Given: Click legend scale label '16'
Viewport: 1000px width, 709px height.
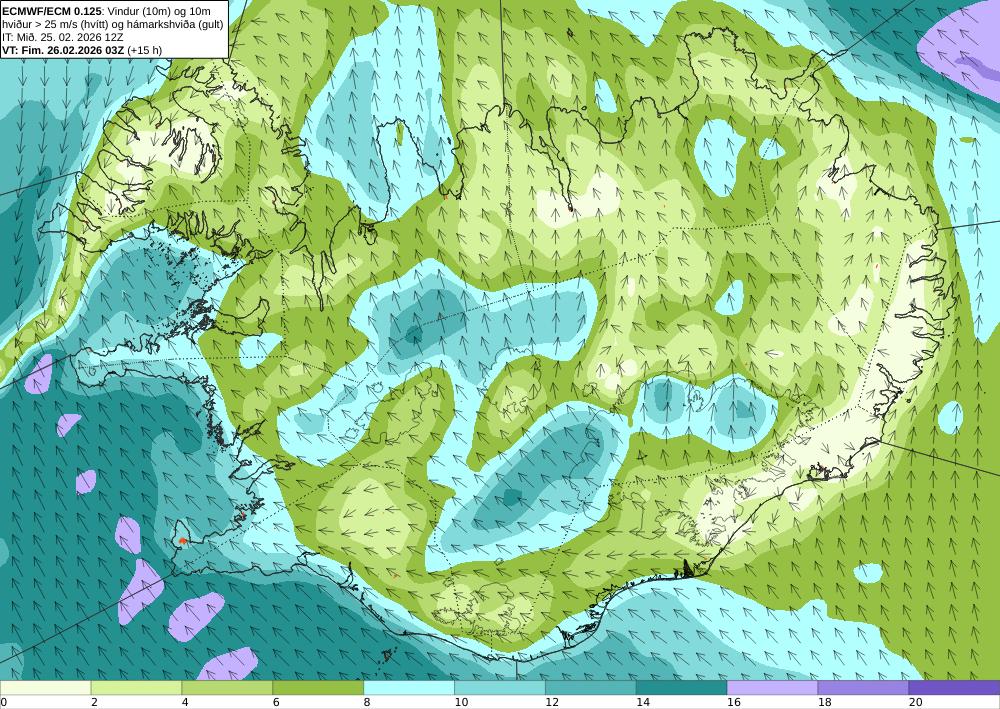Looking at the screenshot, I should tap(733, 703).
